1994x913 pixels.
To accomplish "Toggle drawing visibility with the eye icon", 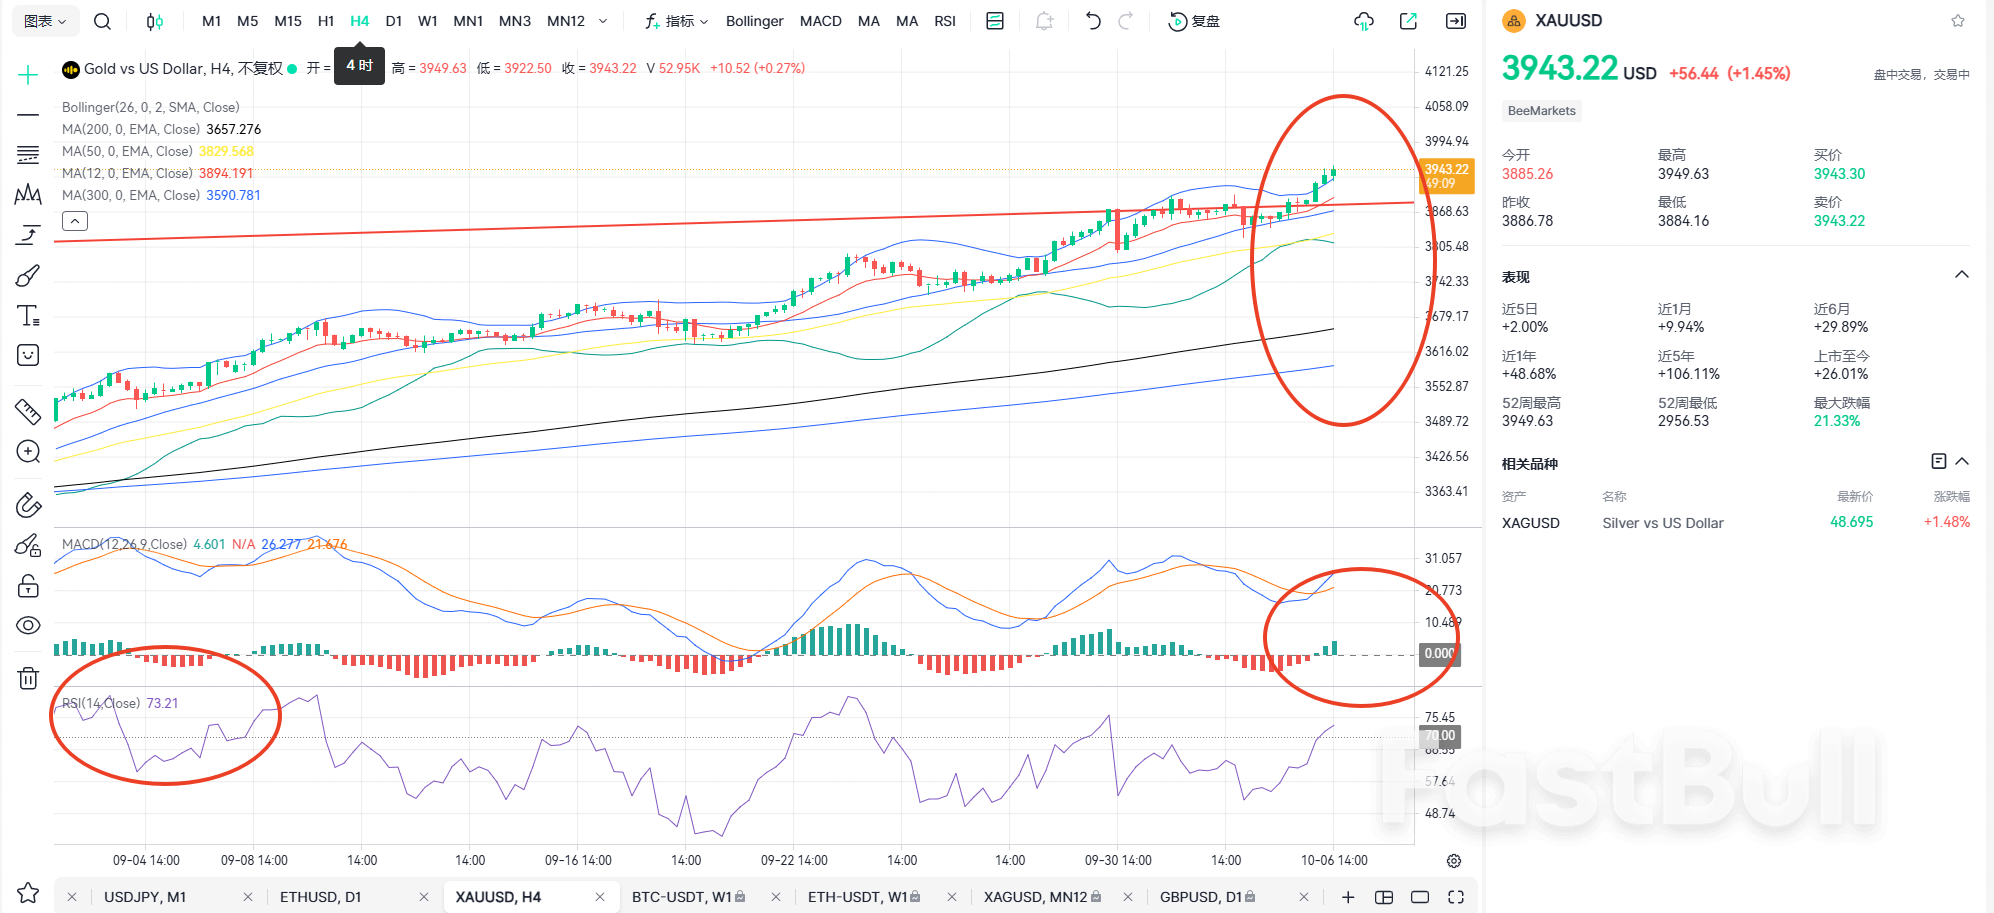I will 28,625.
